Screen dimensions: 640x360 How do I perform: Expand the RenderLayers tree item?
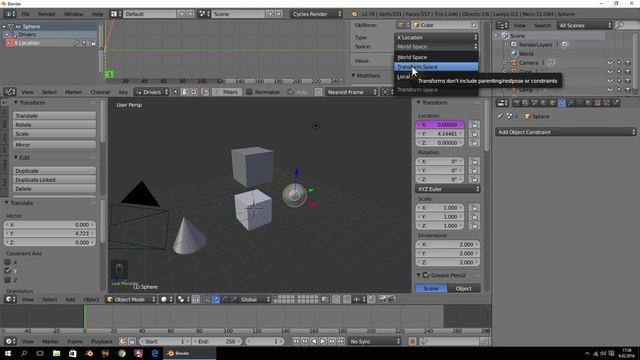pos(507,44)
